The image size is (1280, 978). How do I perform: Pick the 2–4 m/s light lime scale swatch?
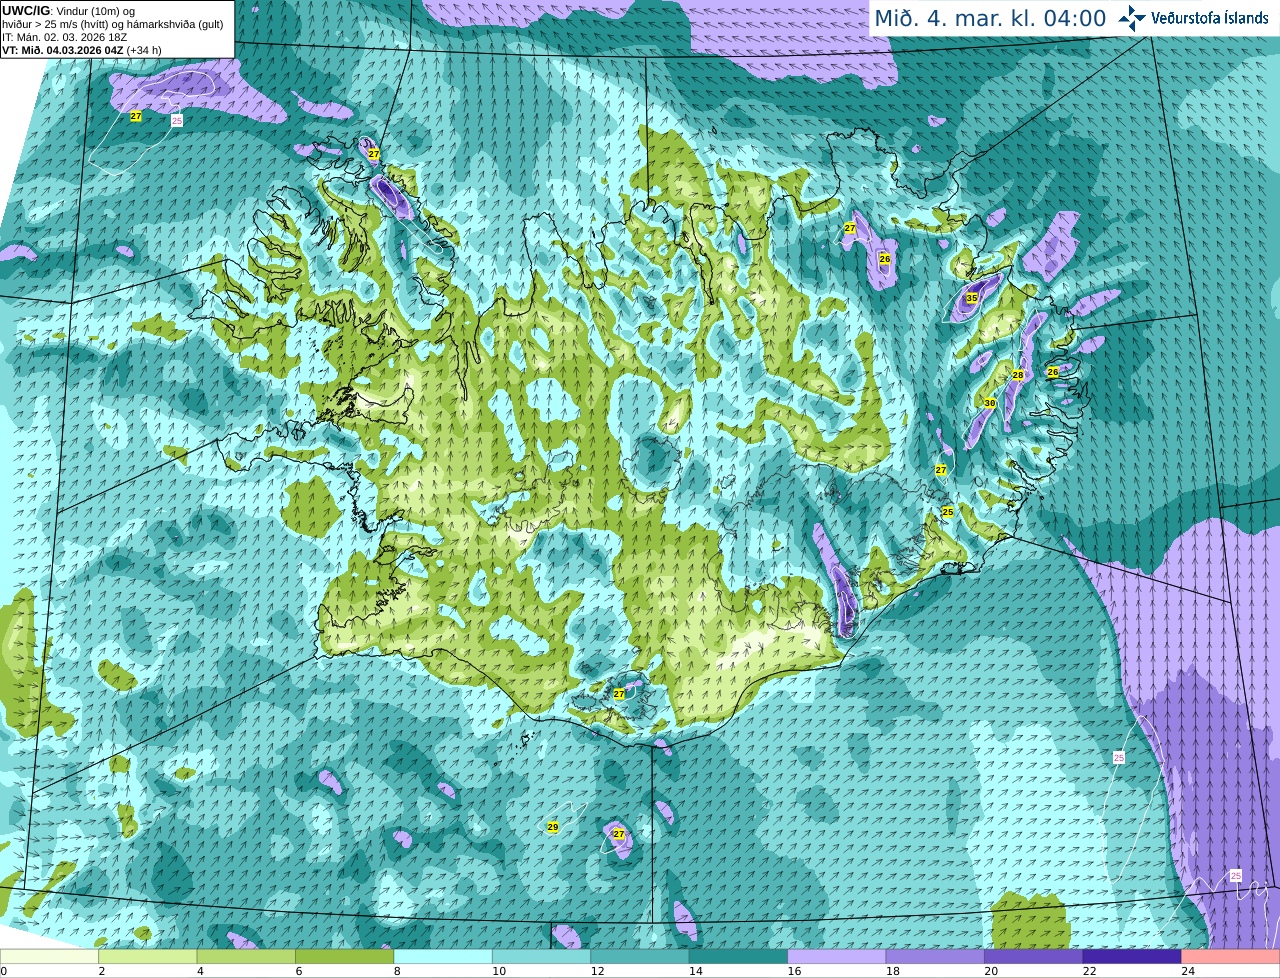[x=147, y=956]
